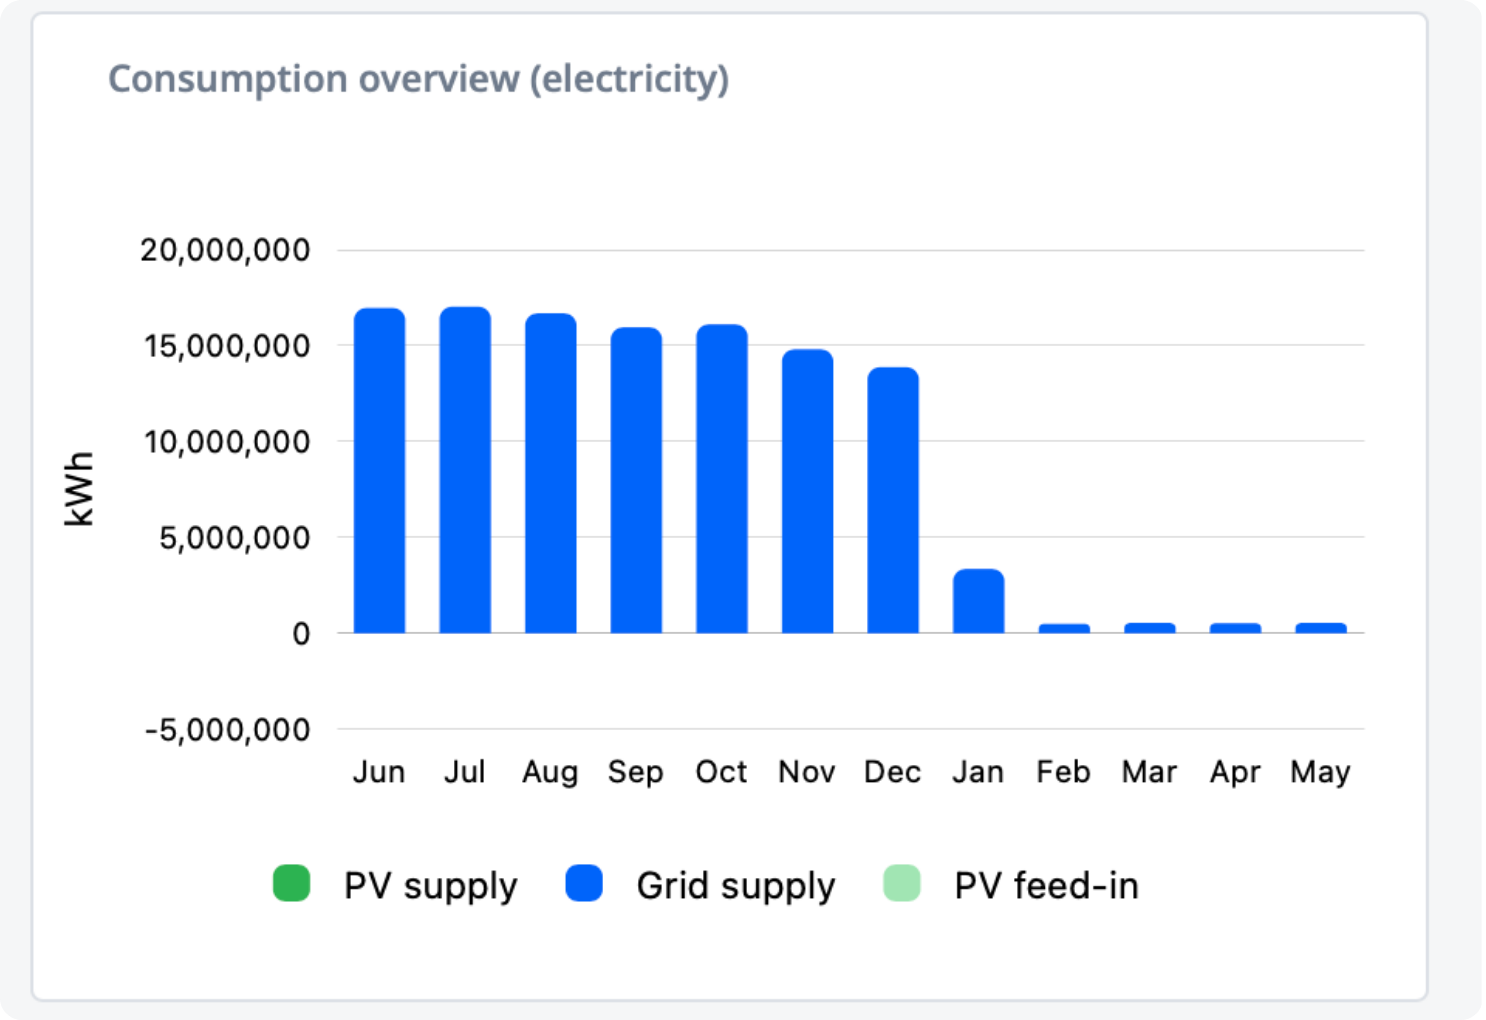Click the Aug consumption bar
Image resolution: width=1486 pixels, height=1020 pixels.
[x=551, y=473]
